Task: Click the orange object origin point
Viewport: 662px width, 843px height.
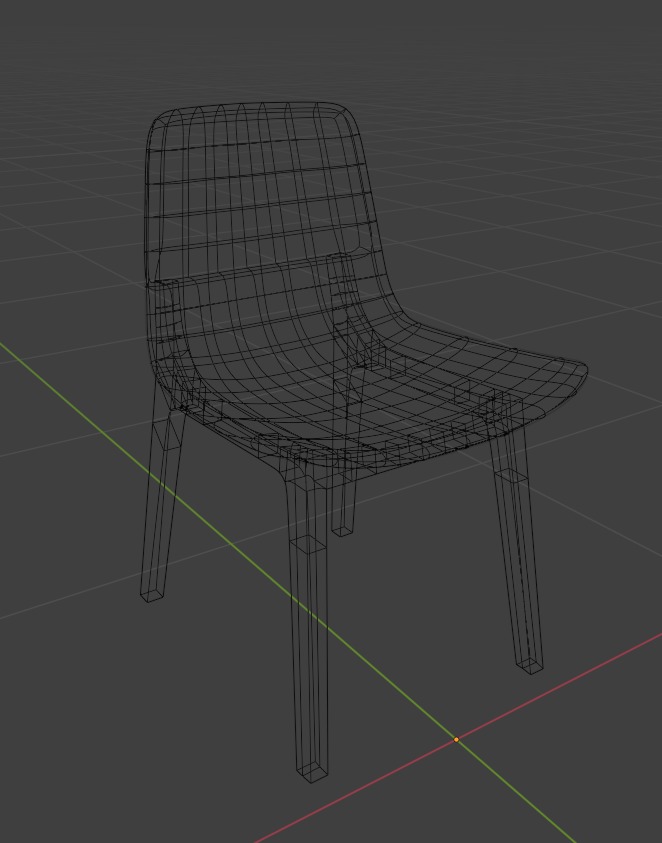Action: coord(457,740)
